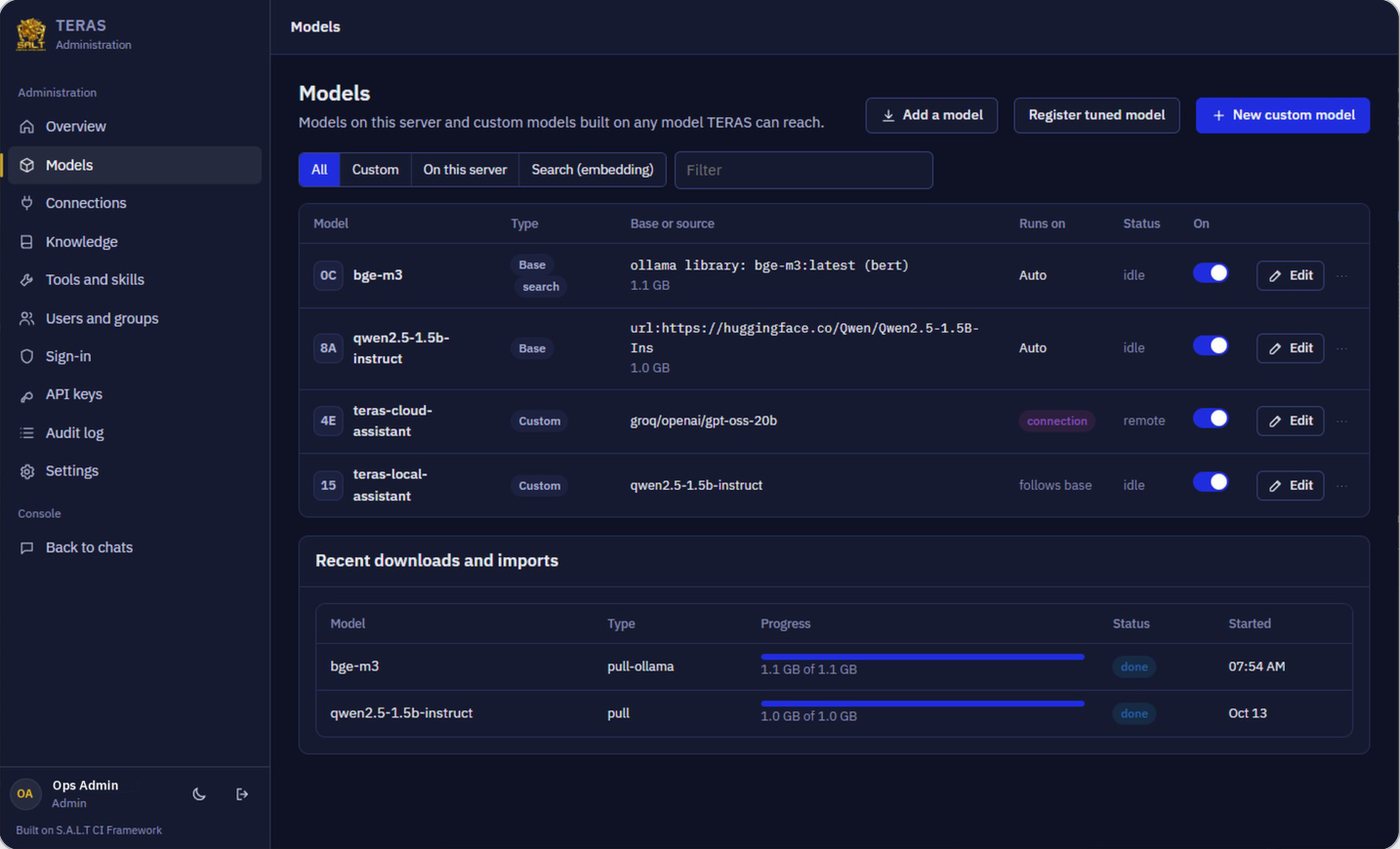
Task: Click the Models cube icon in sidebar
Action: (x=27, y=165)
